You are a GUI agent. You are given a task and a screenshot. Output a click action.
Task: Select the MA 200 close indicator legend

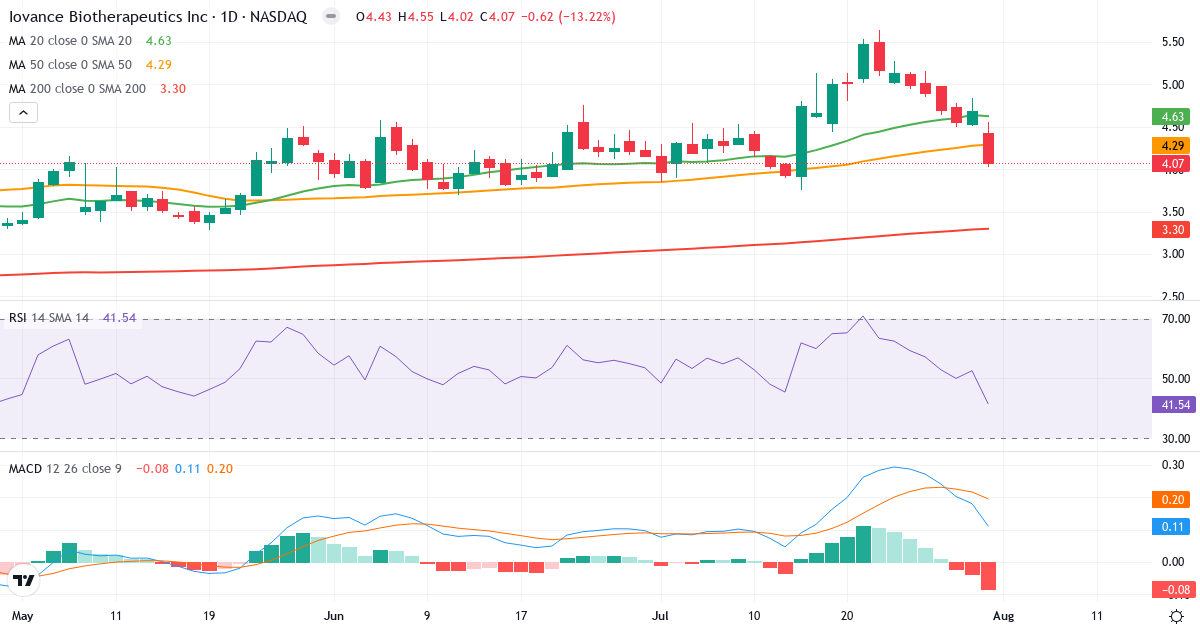[96, 88]
